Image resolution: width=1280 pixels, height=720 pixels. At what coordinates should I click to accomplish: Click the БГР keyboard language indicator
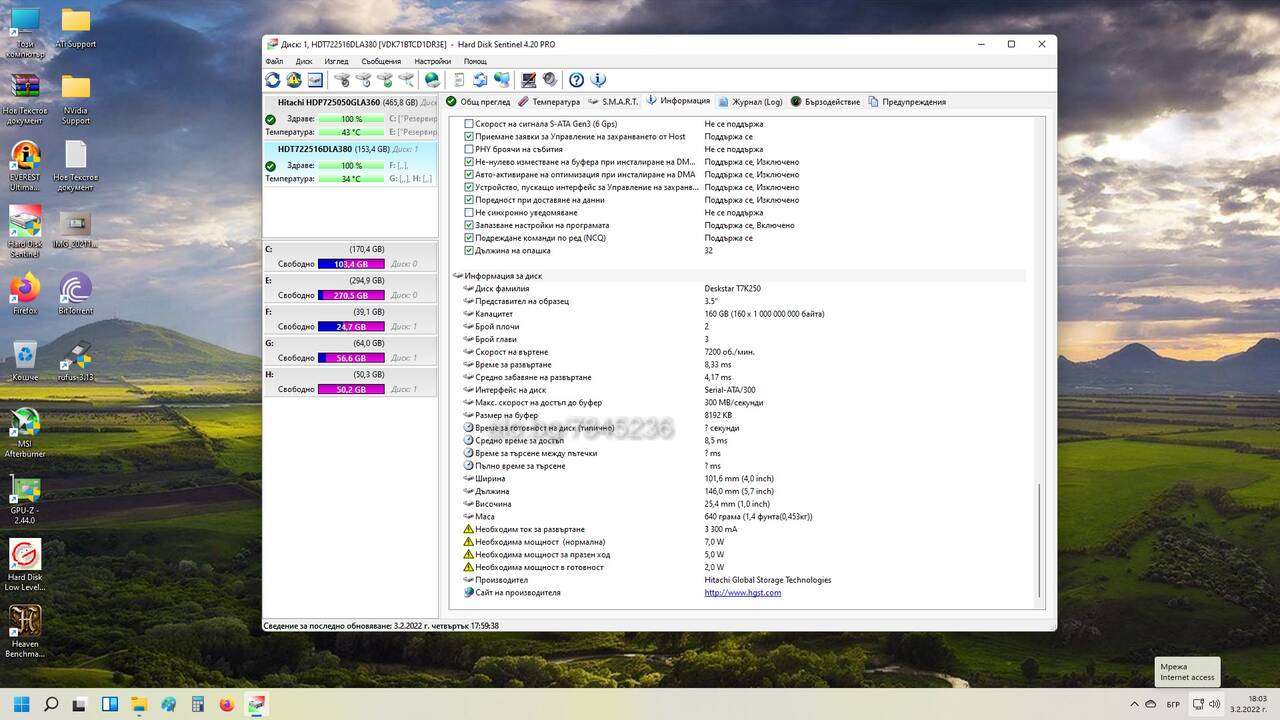1173,704
